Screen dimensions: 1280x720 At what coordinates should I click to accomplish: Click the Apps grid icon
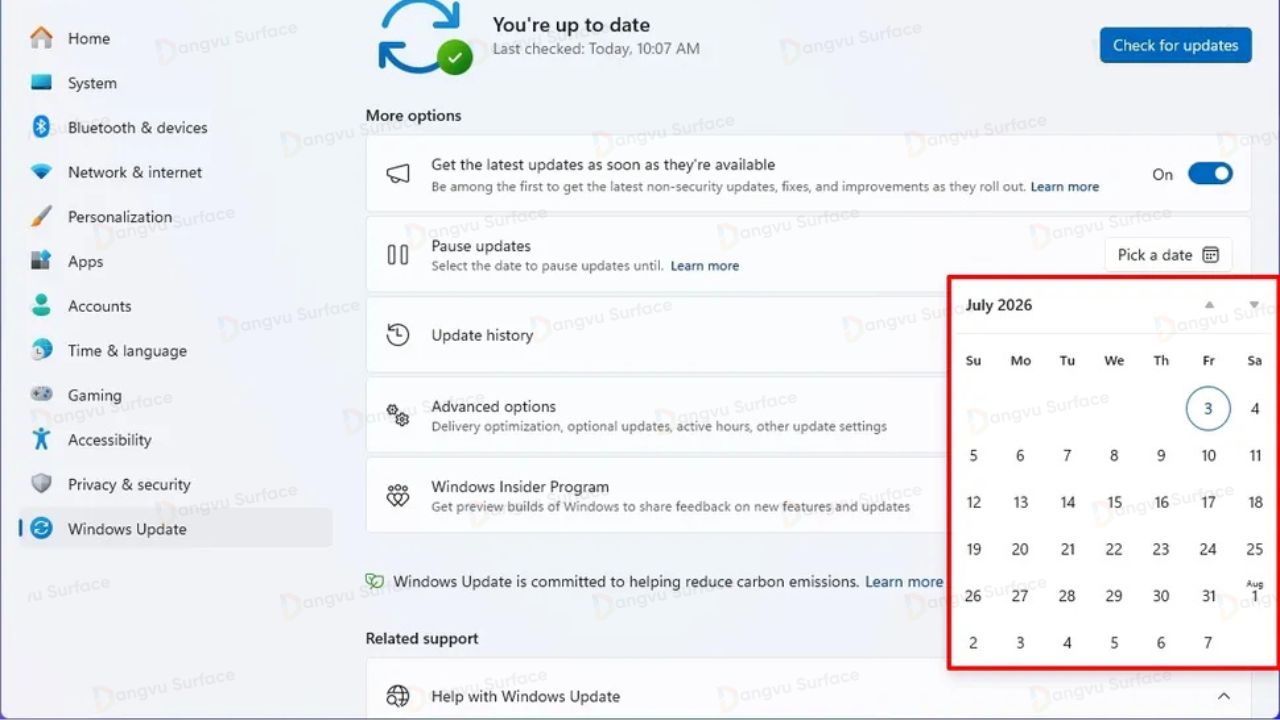[x=41, y=261]
